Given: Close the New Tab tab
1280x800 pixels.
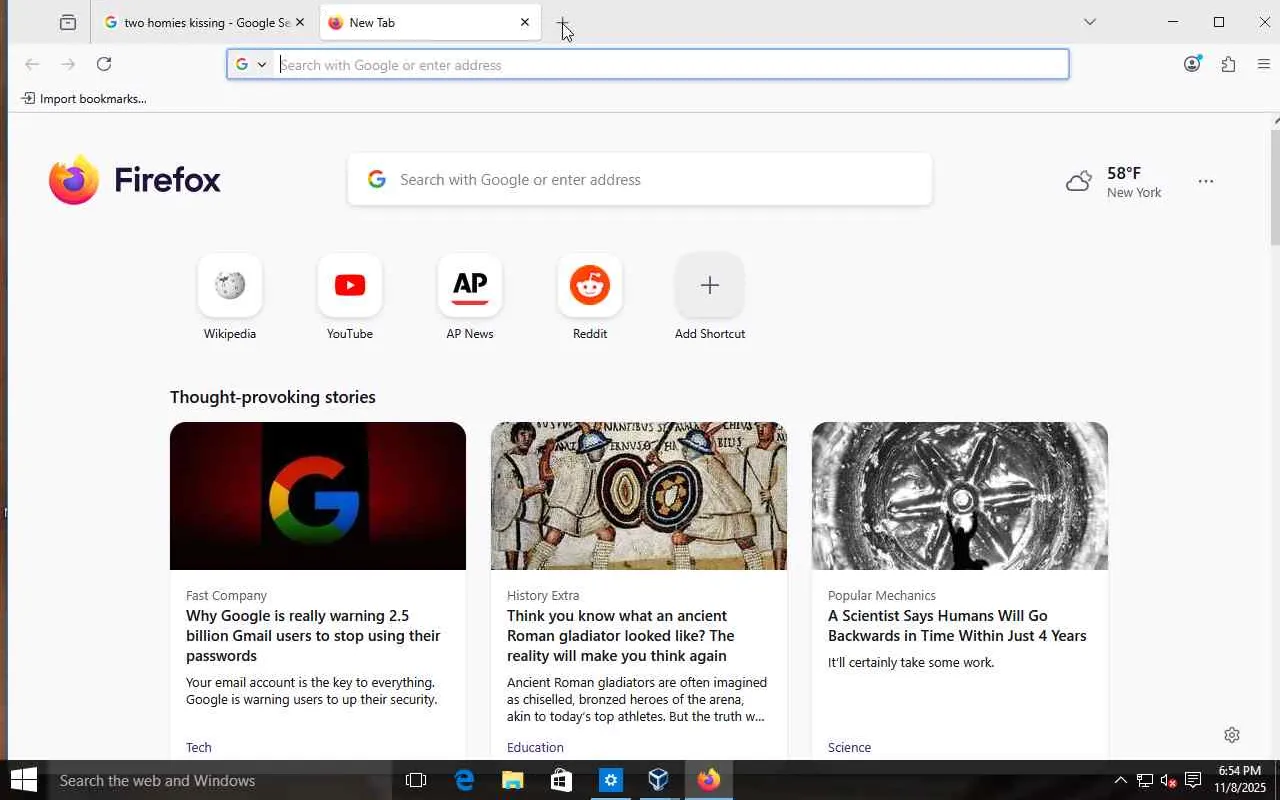Looking at the screenshot, I should click(x=524, y=22).
